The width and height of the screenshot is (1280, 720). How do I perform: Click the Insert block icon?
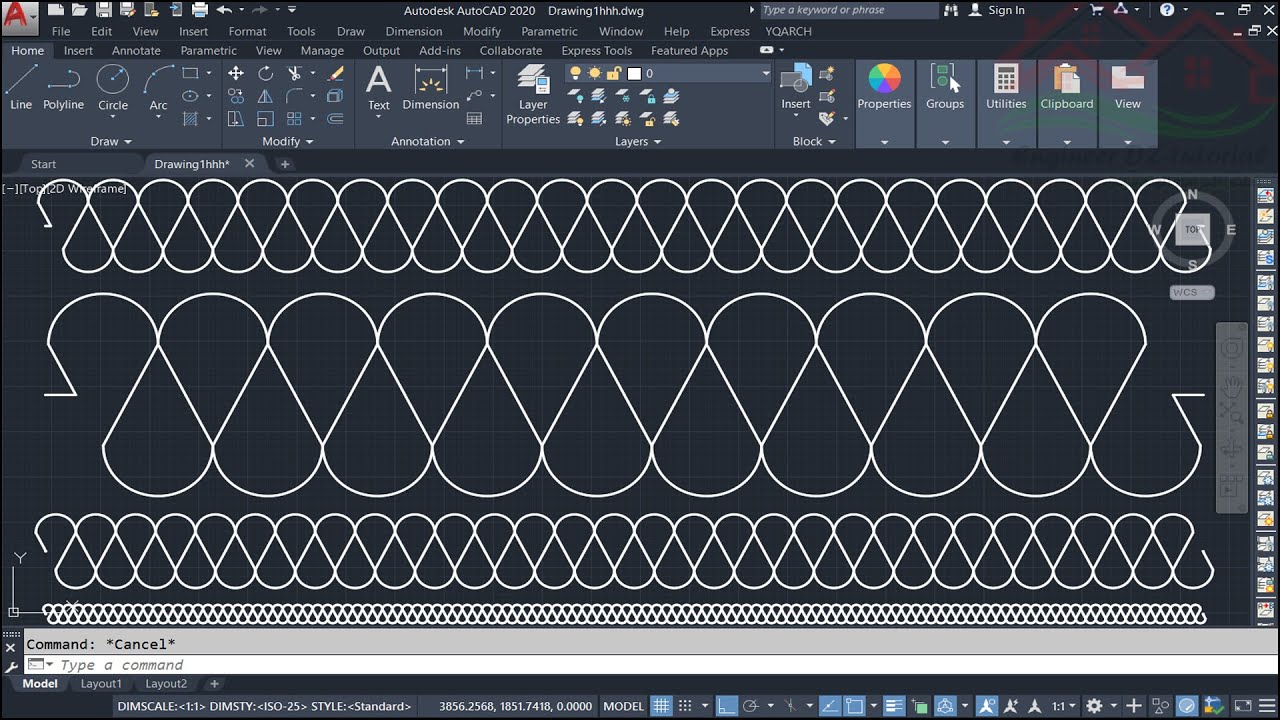click(x=796, y=87)
